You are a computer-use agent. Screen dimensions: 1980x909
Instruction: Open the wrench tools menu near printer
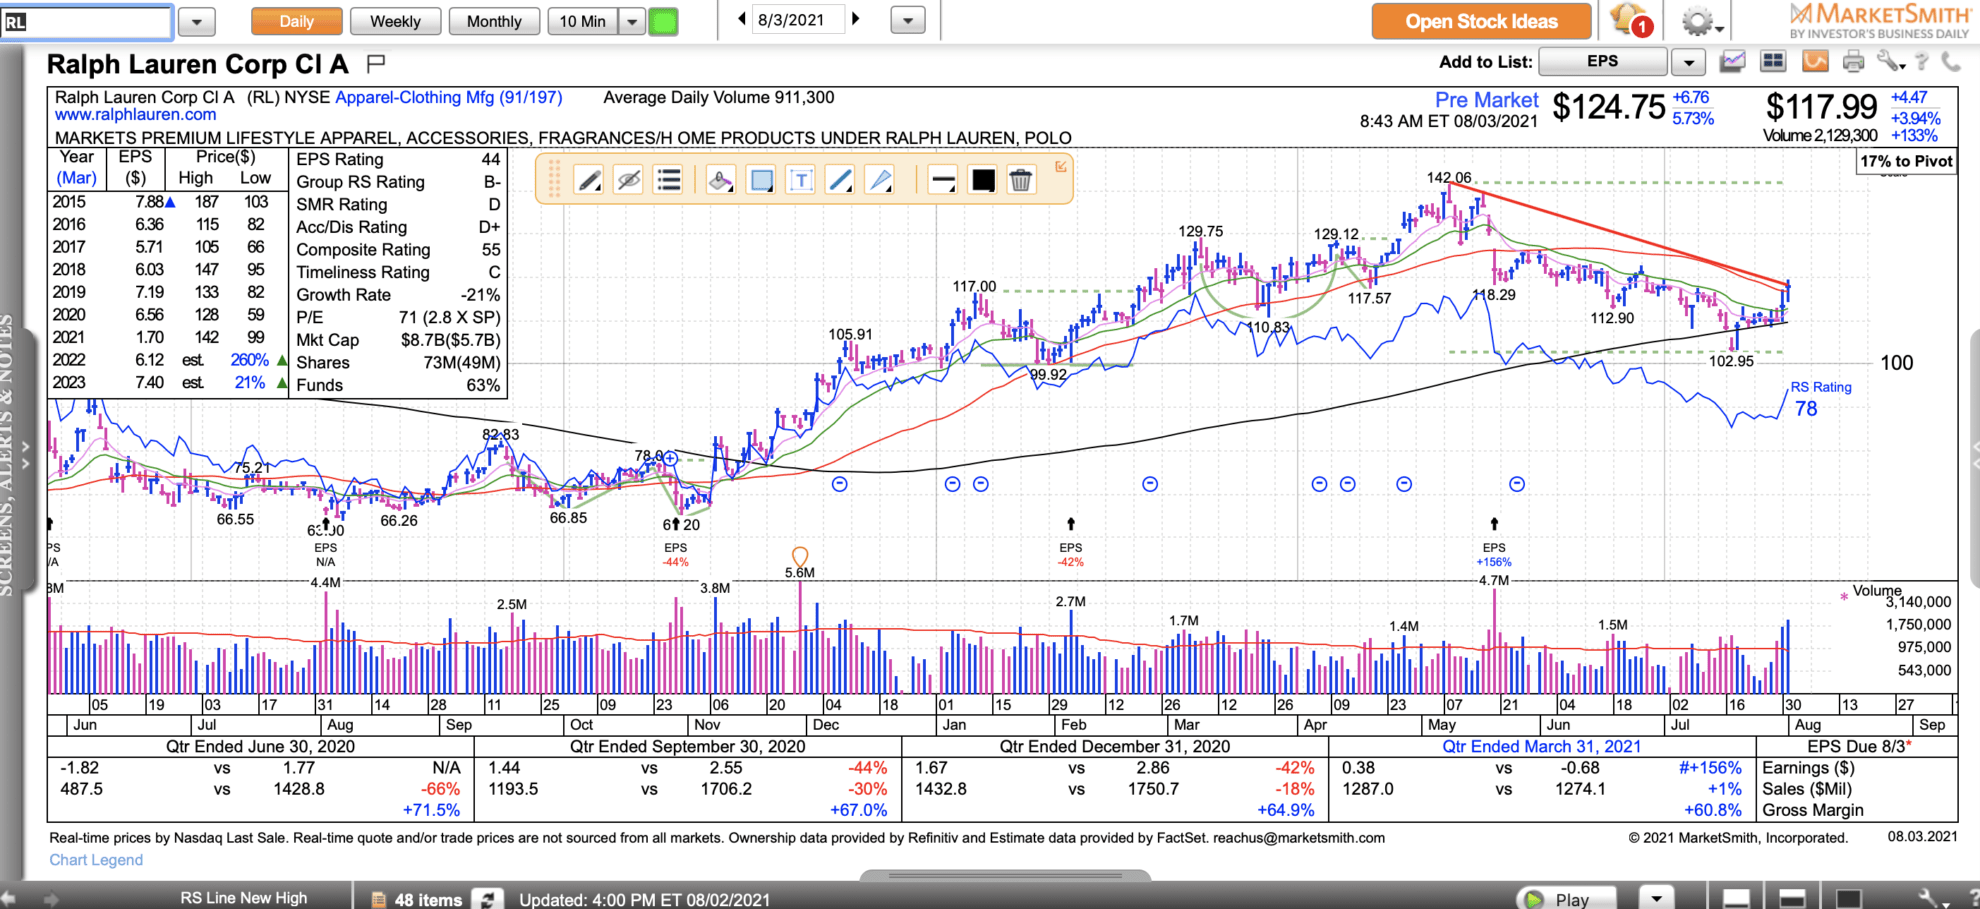pos(1889,62)
